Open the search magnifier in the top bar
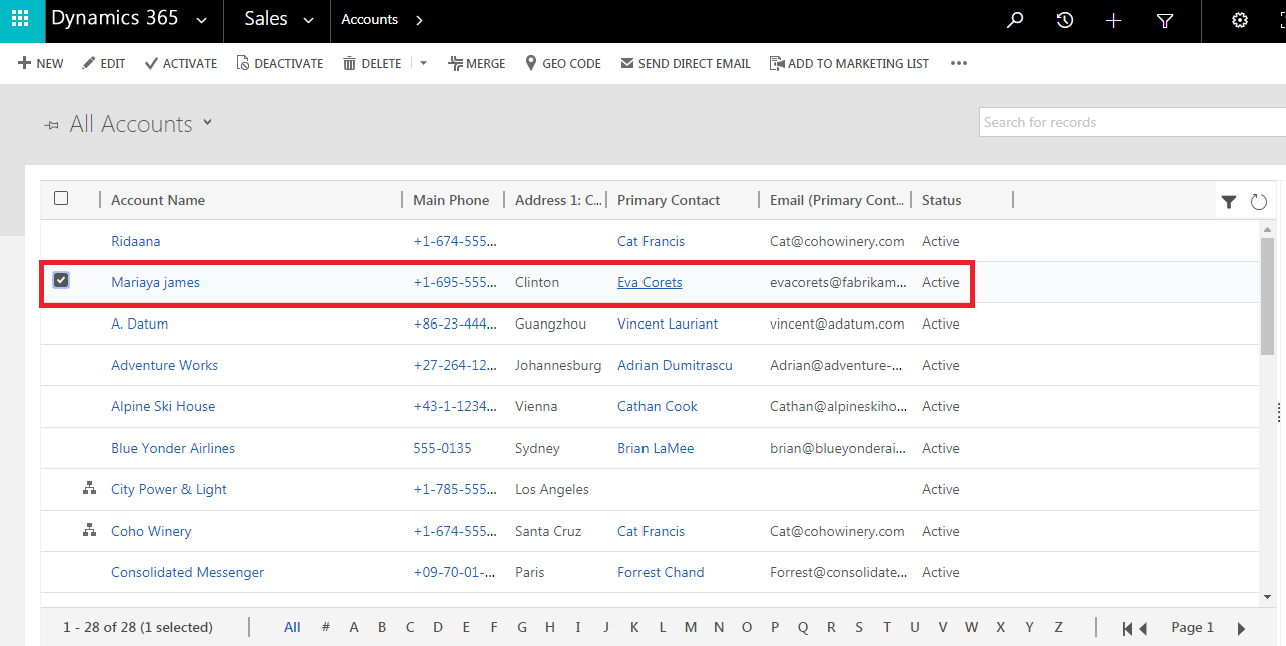This screenshot has width=1286, height=646. click(x=1015, y=20)
